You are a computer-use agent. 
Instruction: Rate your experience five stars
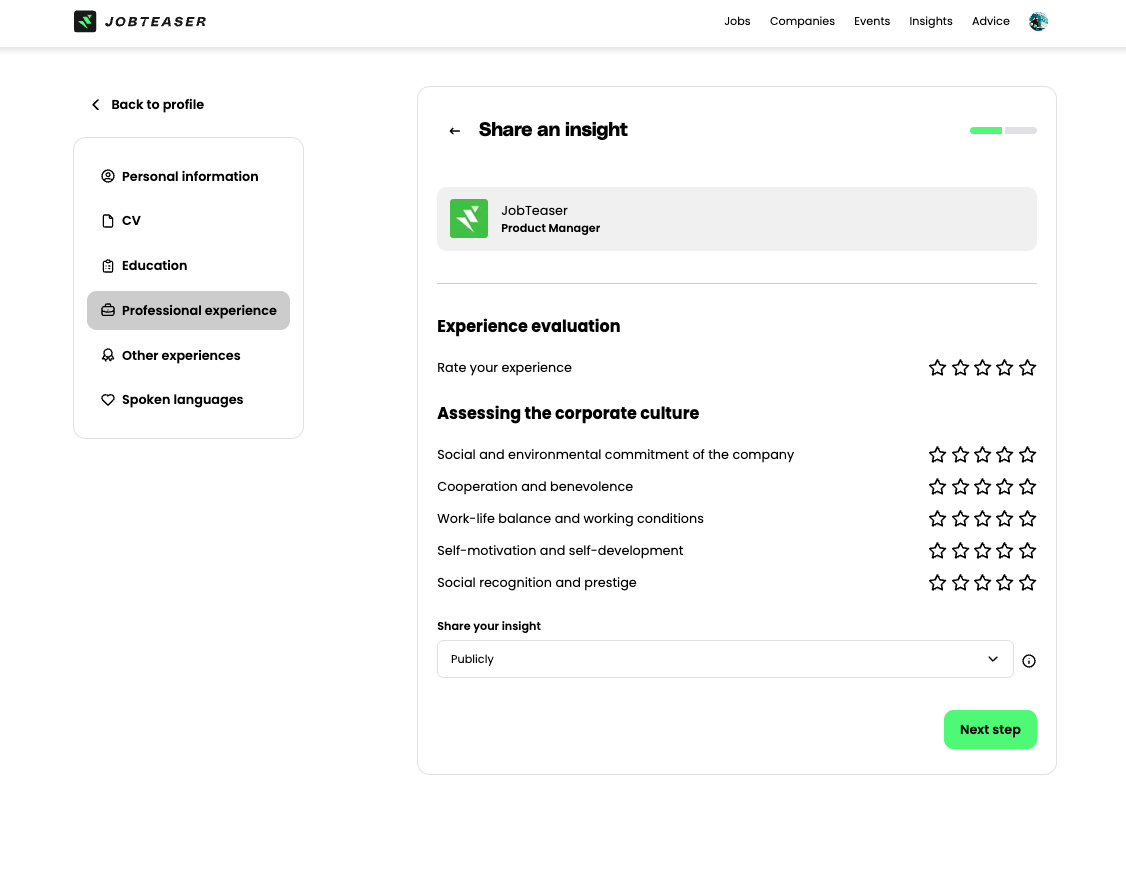pyautogui.click(x=1028, y=368)
